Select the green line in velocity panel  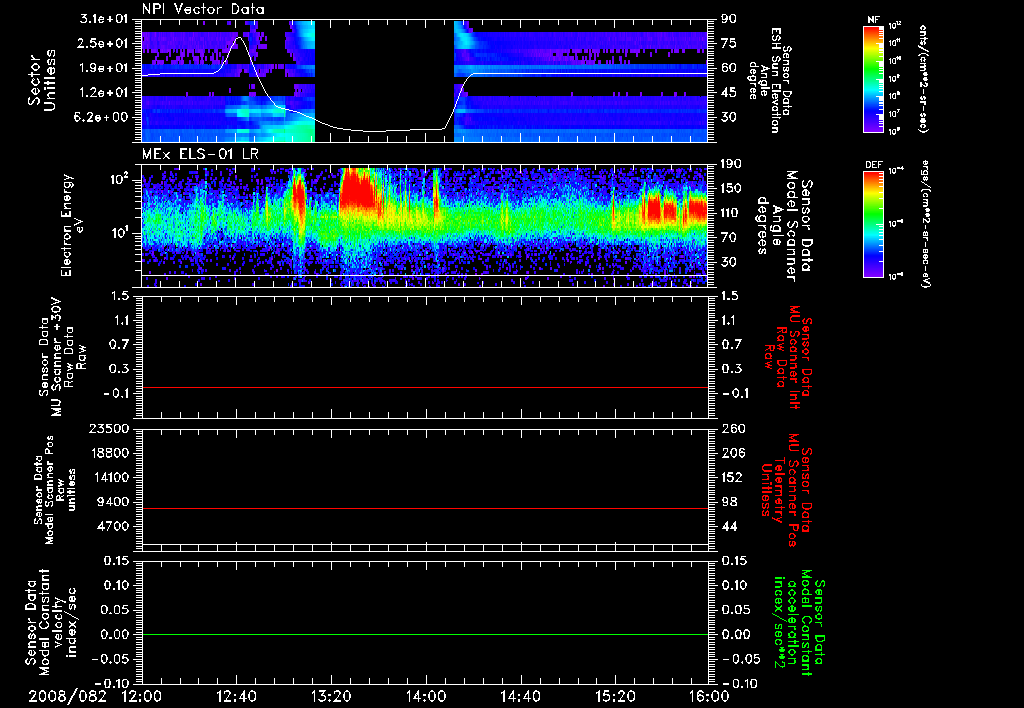pyautogui.click(x=425, y=634)
